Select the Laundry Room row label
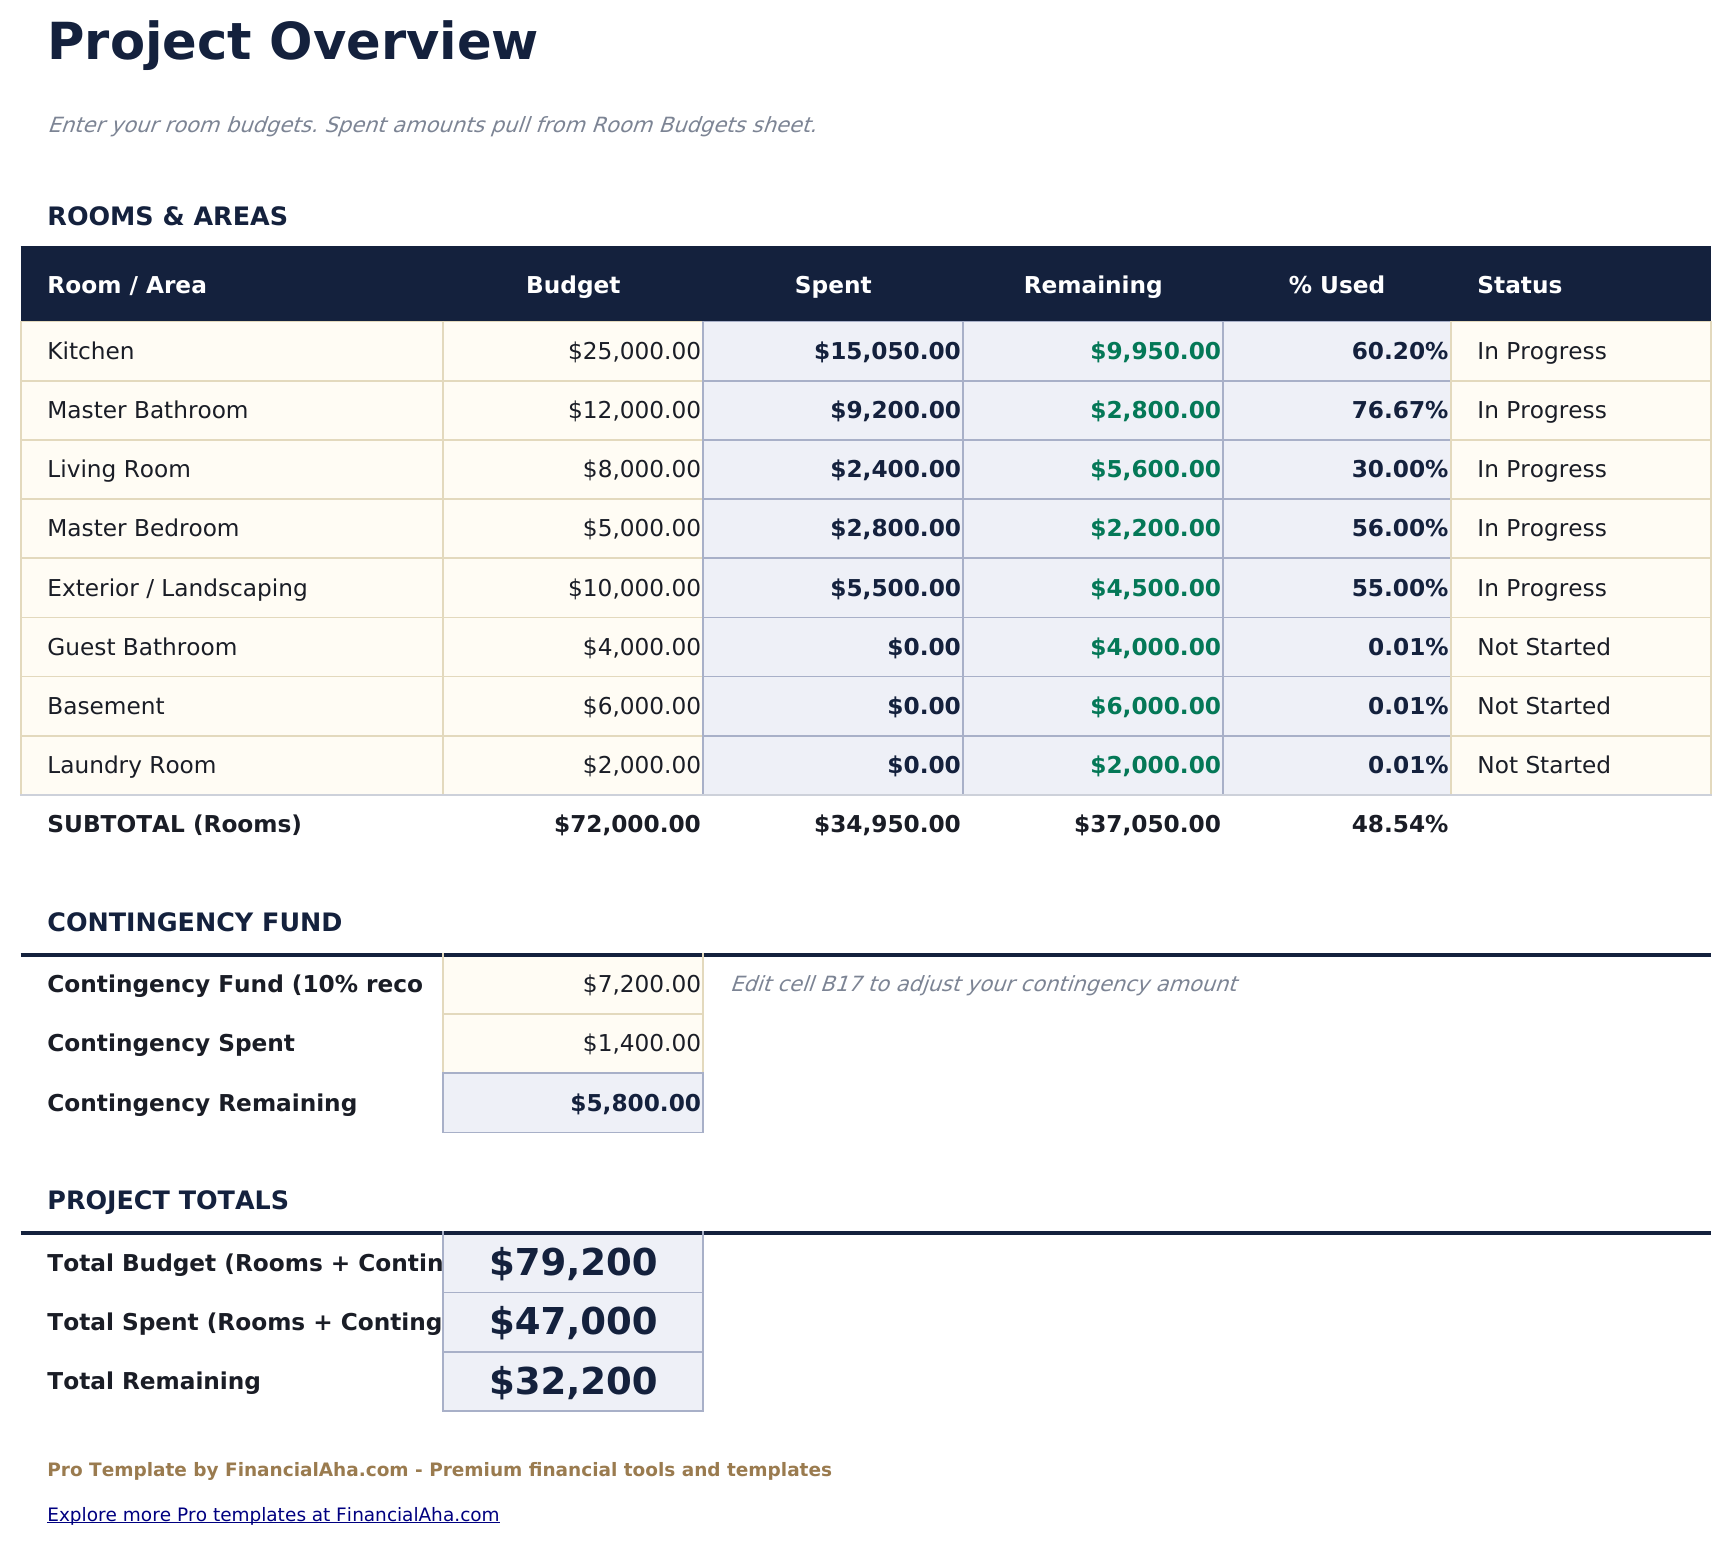 (130, 765)
